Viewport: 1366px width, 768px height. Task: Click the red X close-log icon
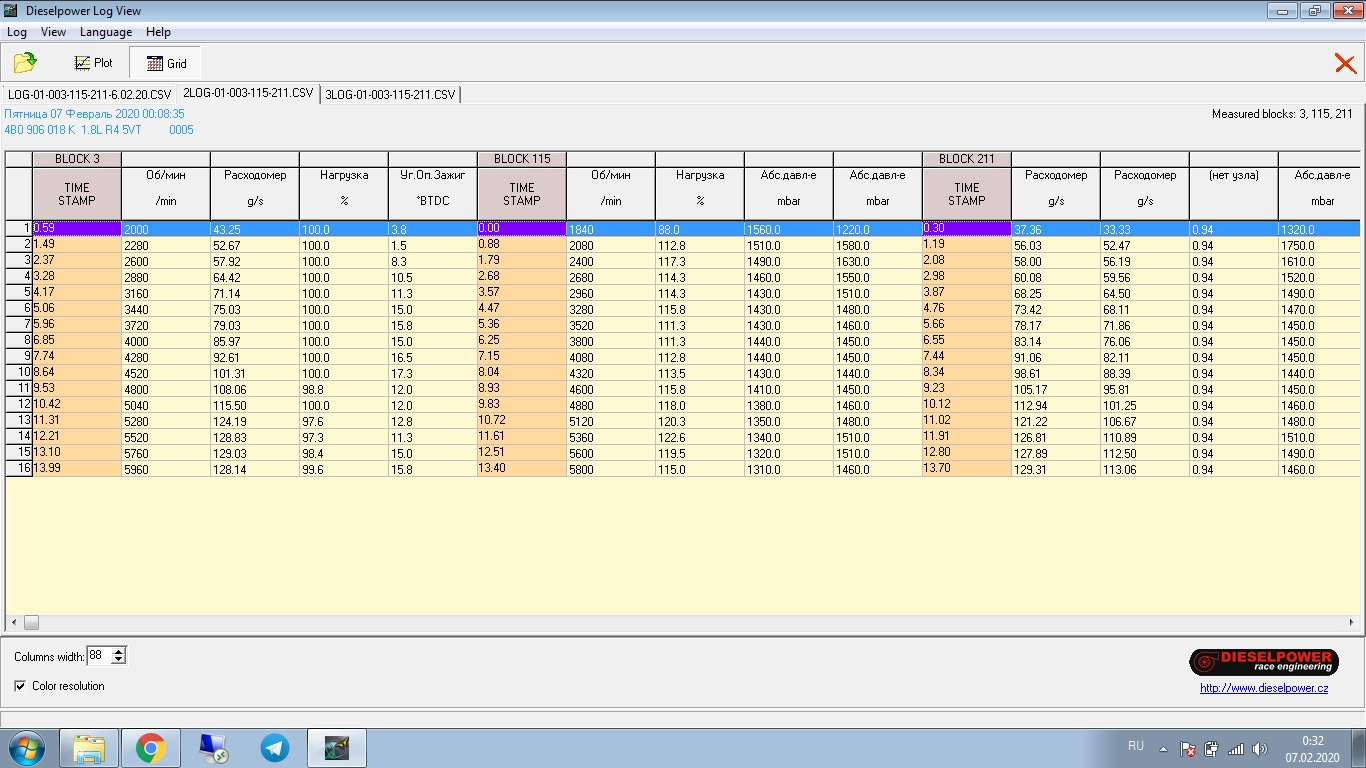pyautogui.click(x=1345, y=64)
